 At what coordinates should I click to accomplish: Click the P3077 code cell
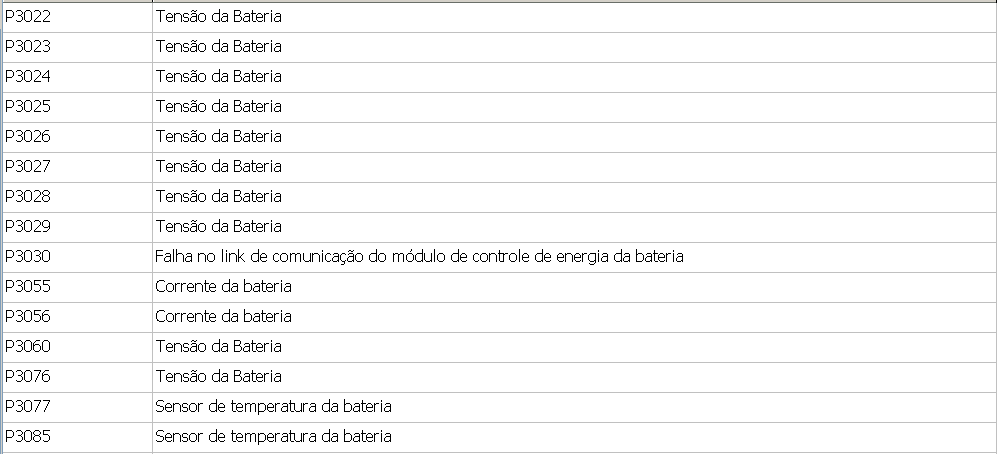pyautogui.click(x=28, y=407)
